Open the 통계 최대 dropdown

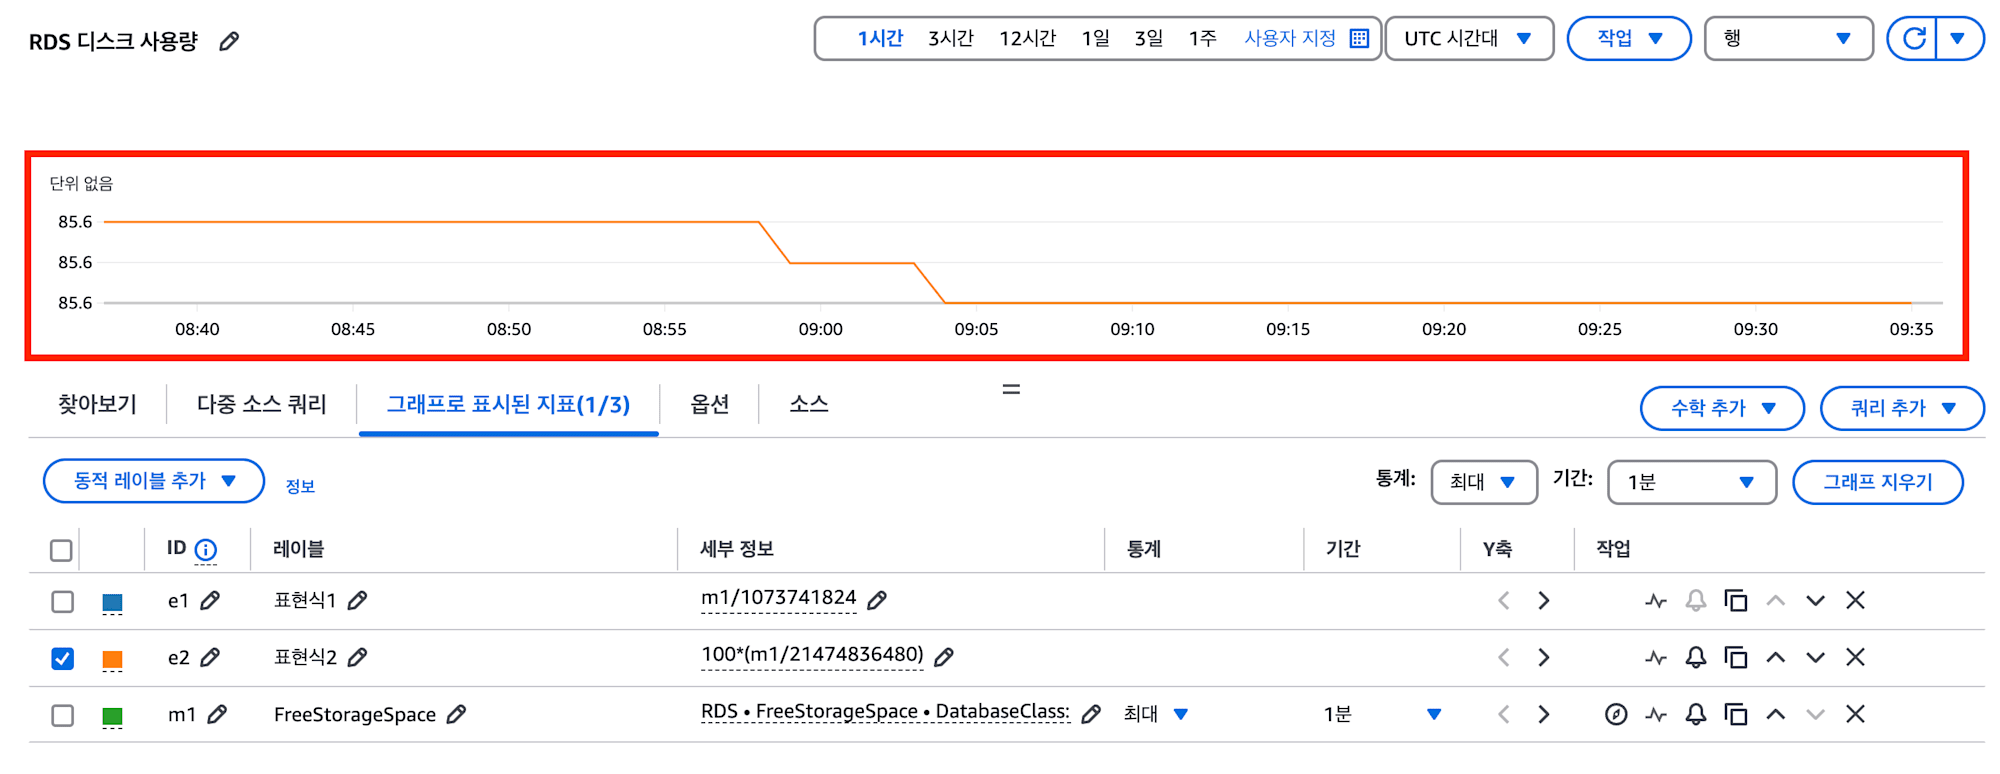1484,482
